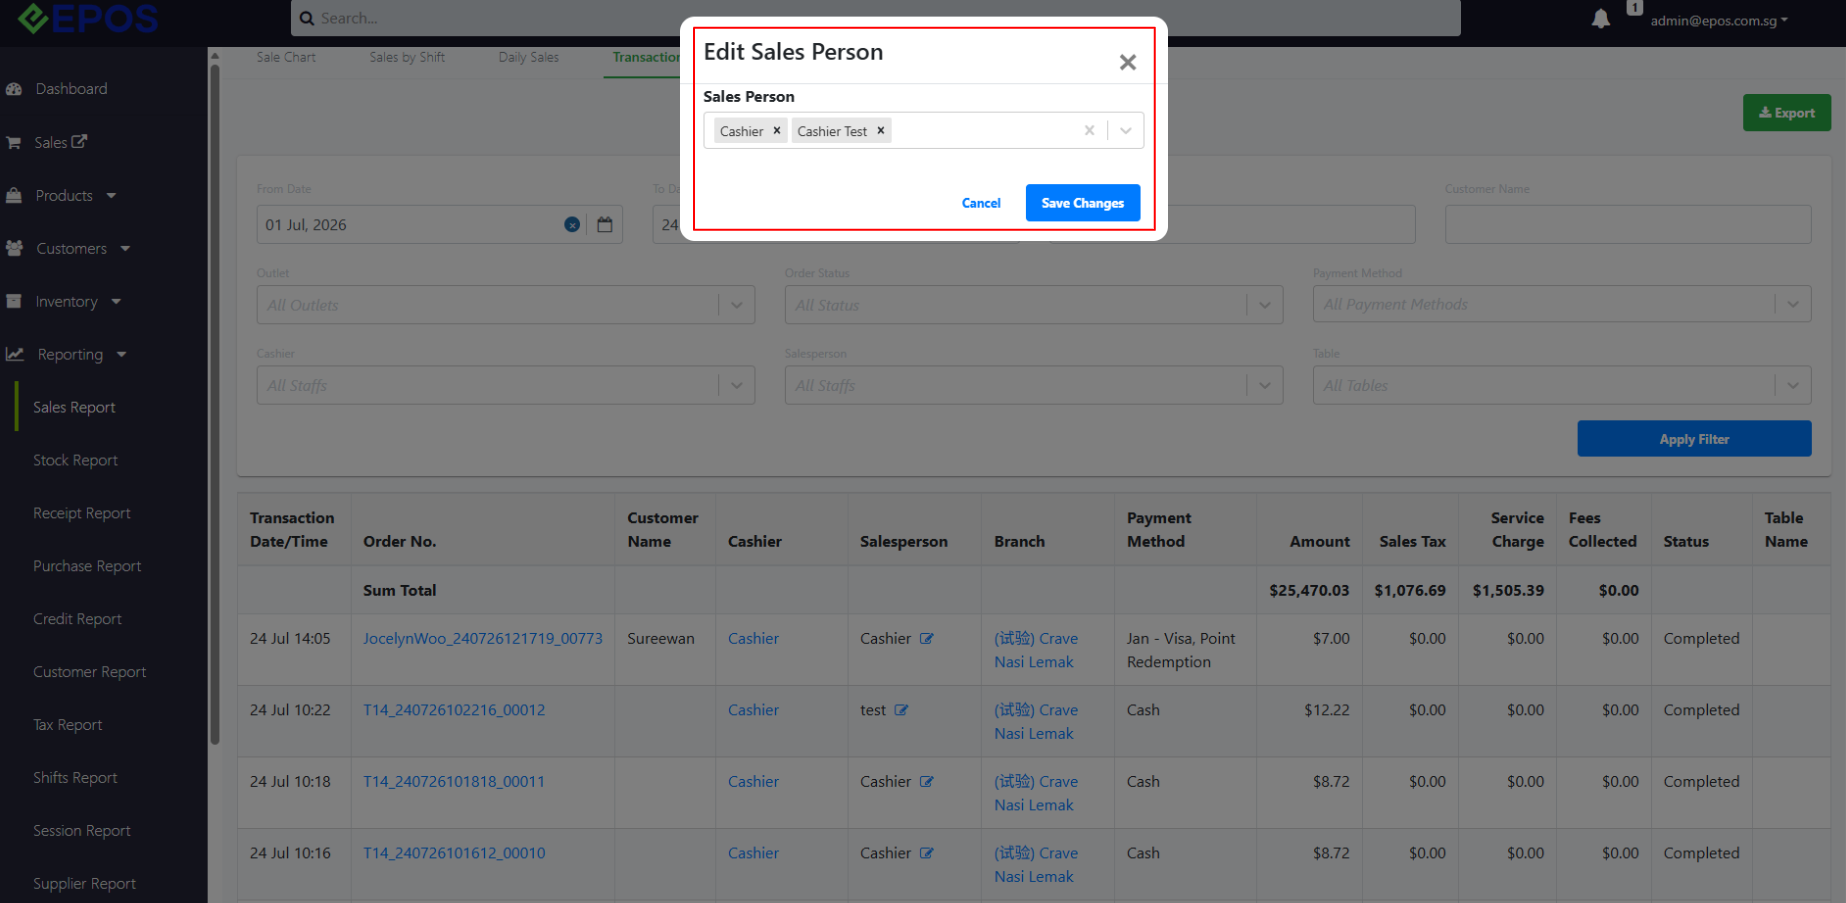Edit salesperson for order 00011
Viewport: 1846px width, 903px height.
point(927,781)
